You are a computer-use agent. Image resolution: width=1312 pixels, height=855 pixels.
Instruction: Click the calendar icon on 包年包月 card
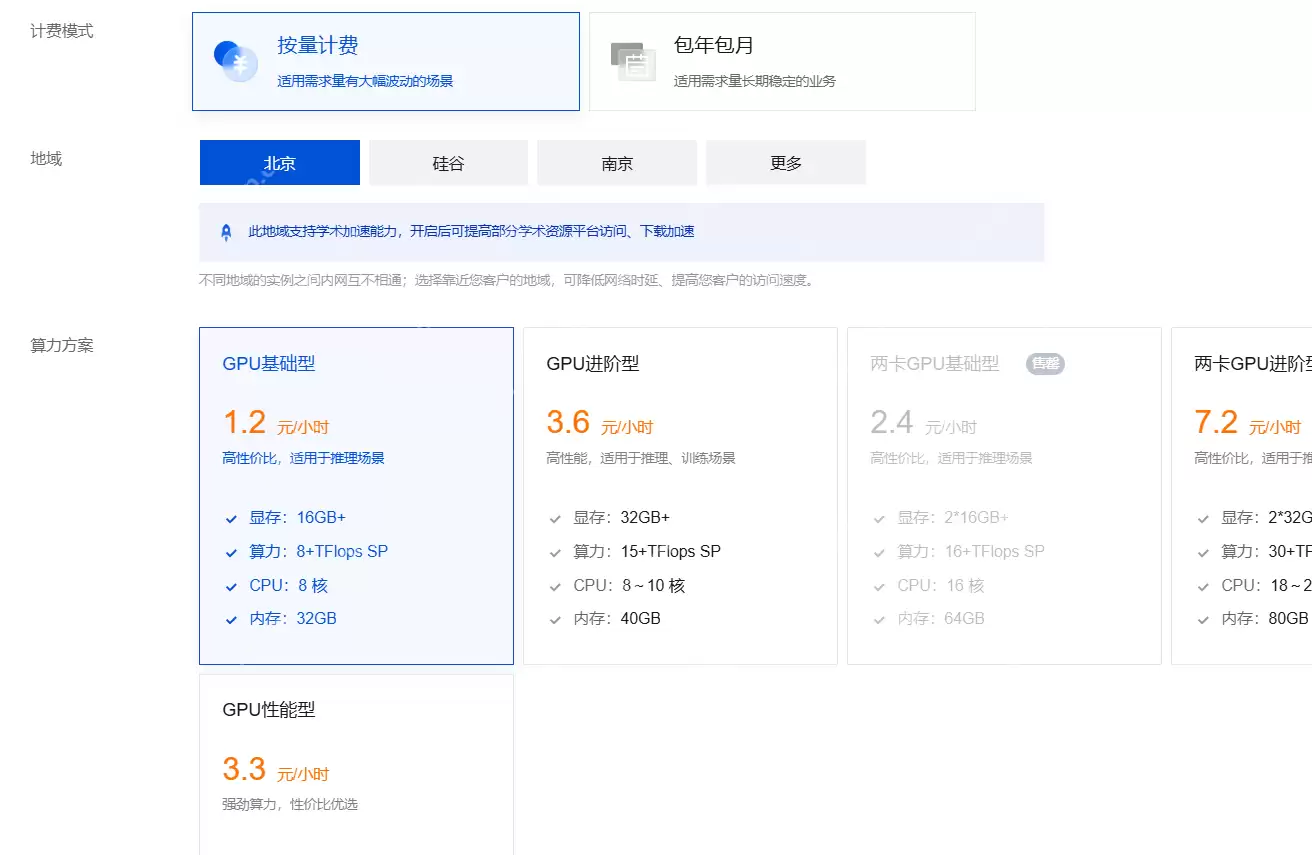[x=632, y=60]
